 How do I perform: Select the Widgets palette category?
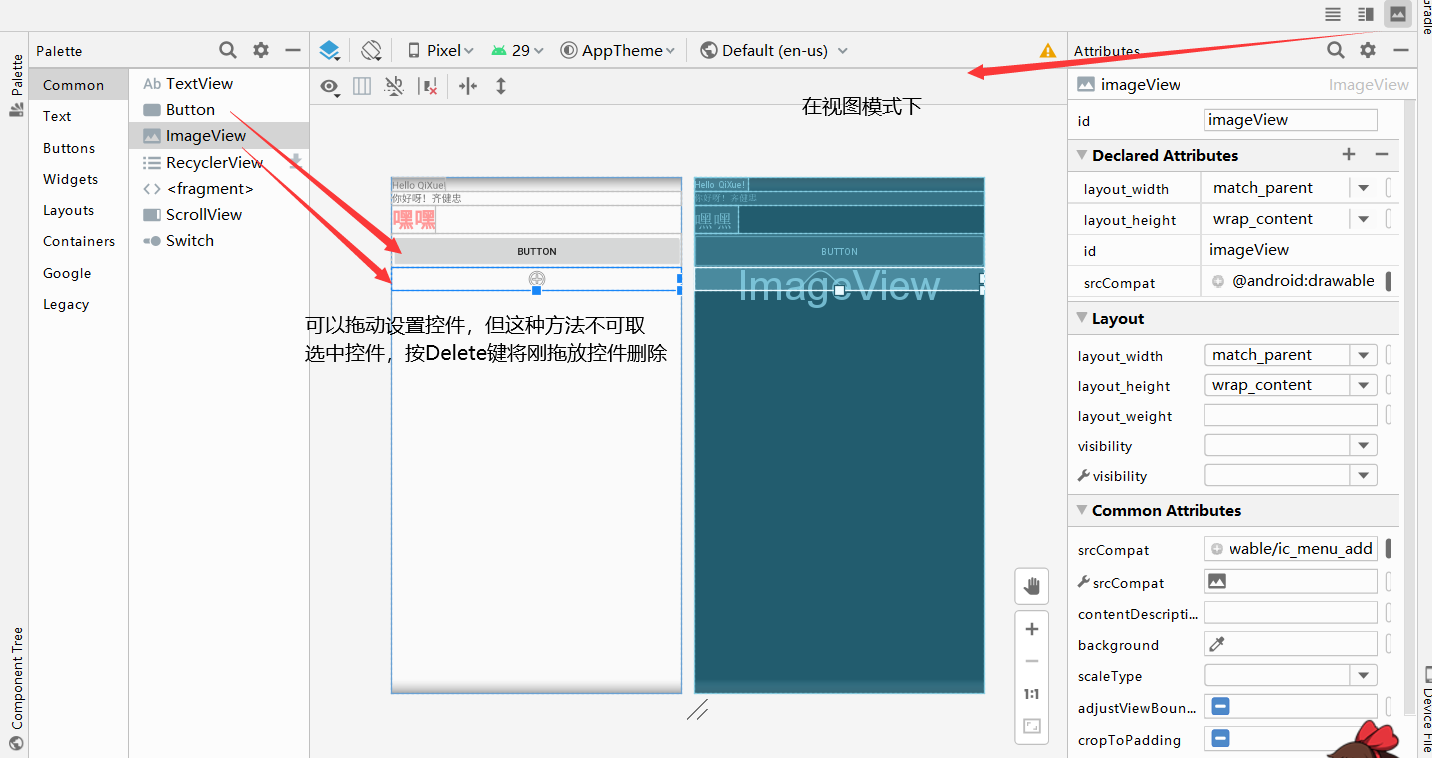click(78, 179)
